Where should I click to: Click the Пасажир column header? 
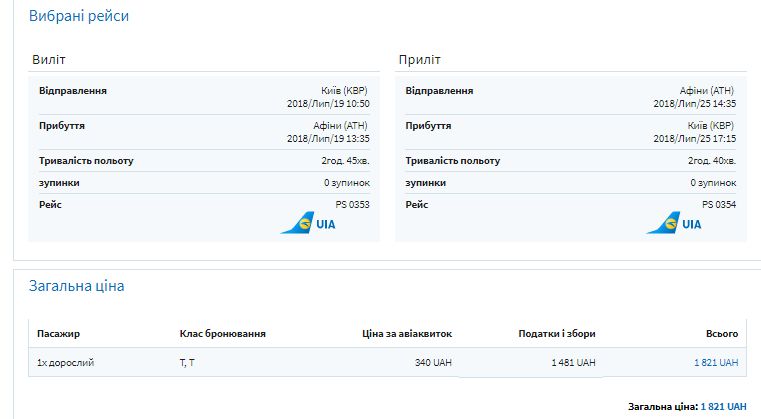(x=58, y=333)
